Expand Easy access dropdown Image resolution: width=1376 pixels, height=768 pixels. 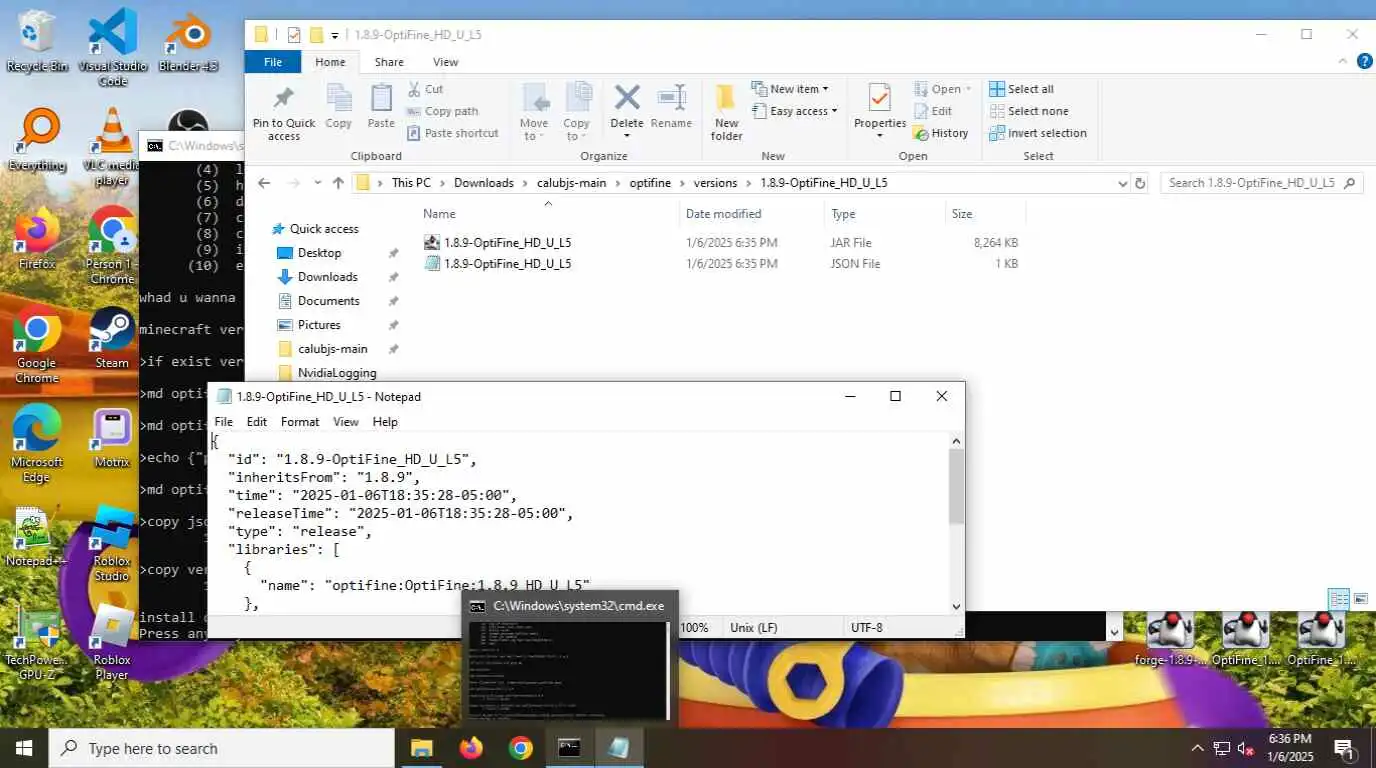point(794,111)
